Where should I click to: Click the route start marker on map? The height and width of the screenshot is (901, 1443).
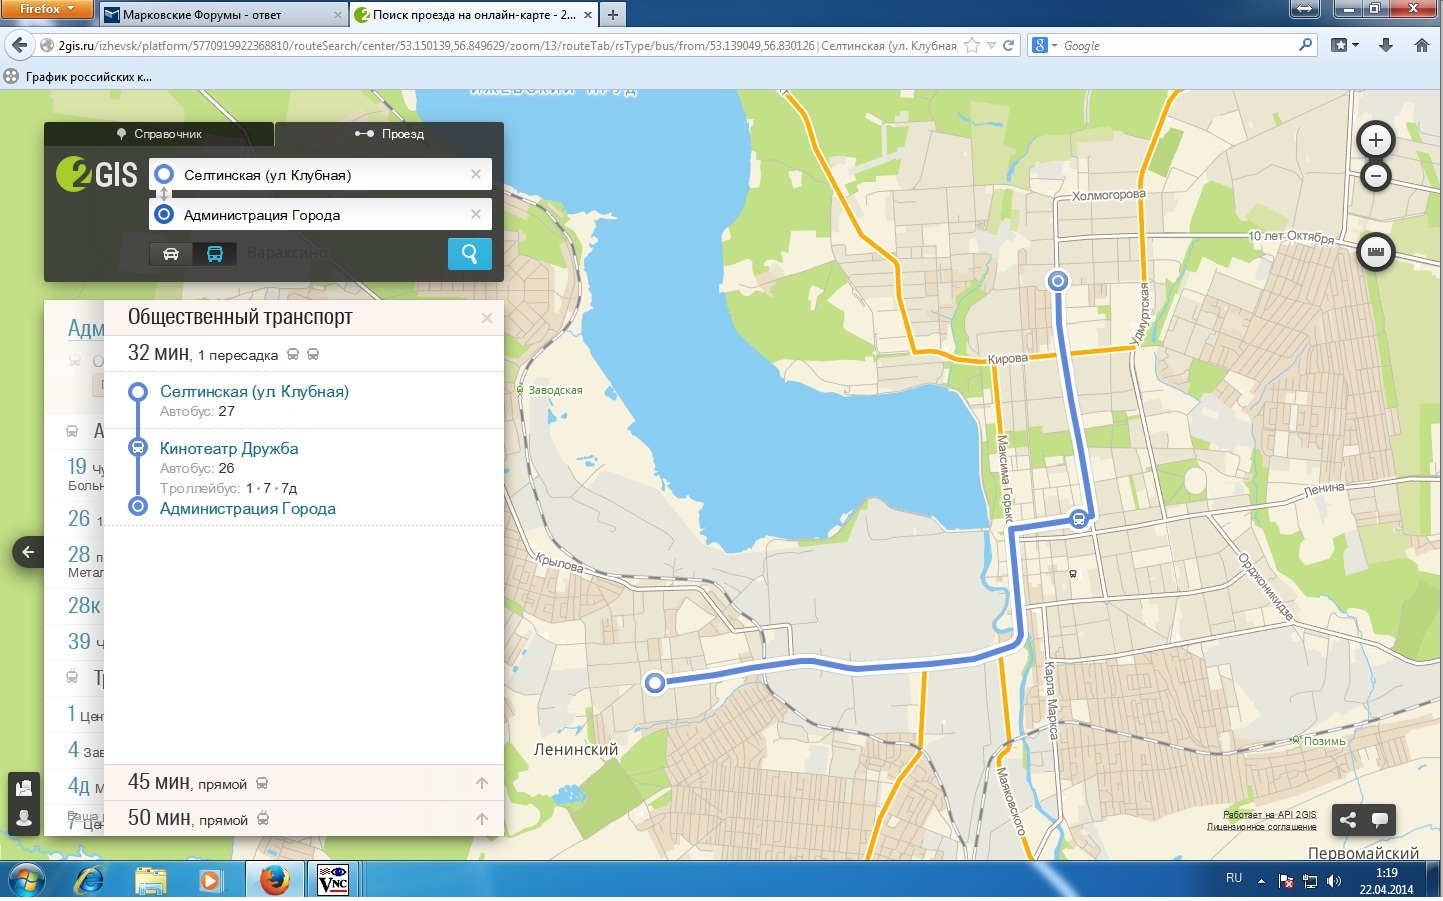pyautogui.click(x=655, y=683)
